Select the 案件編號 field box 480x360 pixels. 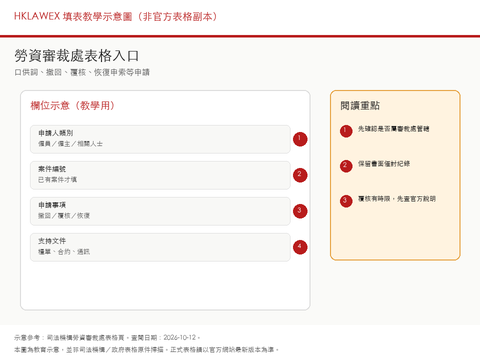tap(160, 175)
